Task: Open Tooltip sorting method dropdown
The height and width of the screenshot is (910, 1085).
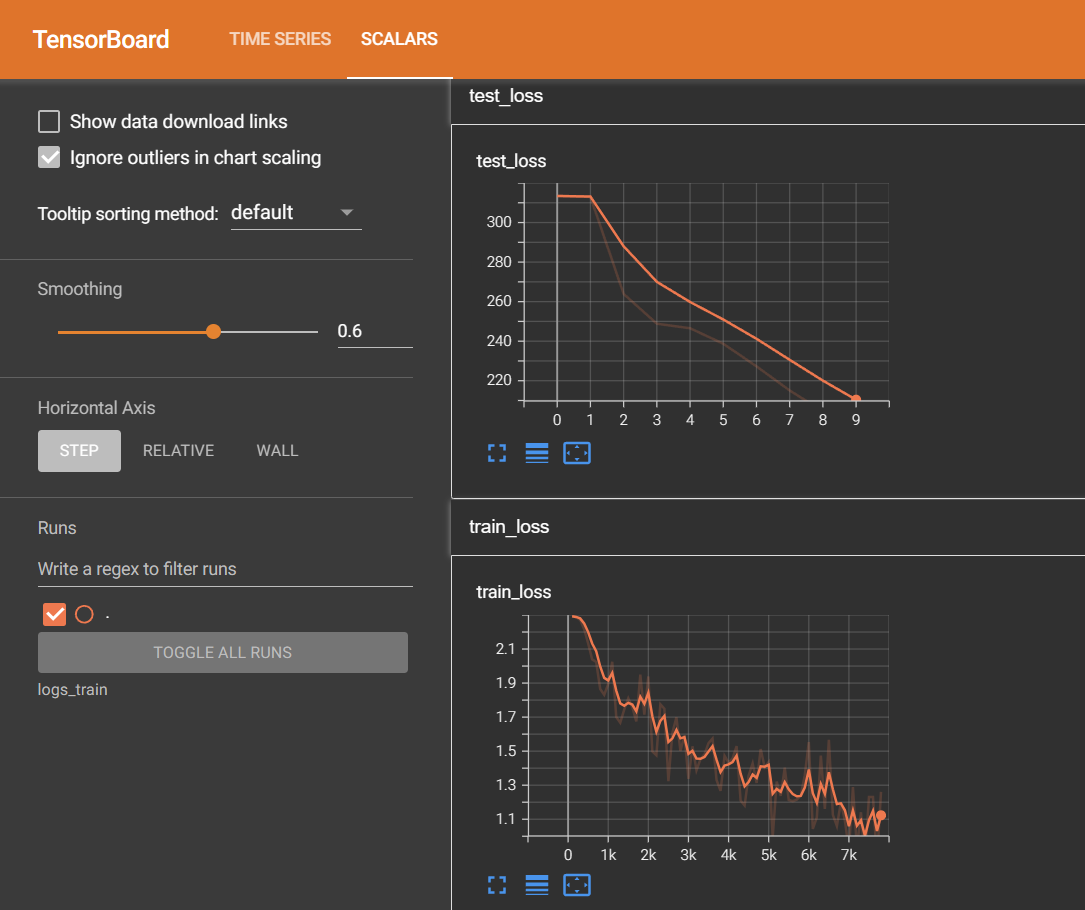Action: coord(296,212)
